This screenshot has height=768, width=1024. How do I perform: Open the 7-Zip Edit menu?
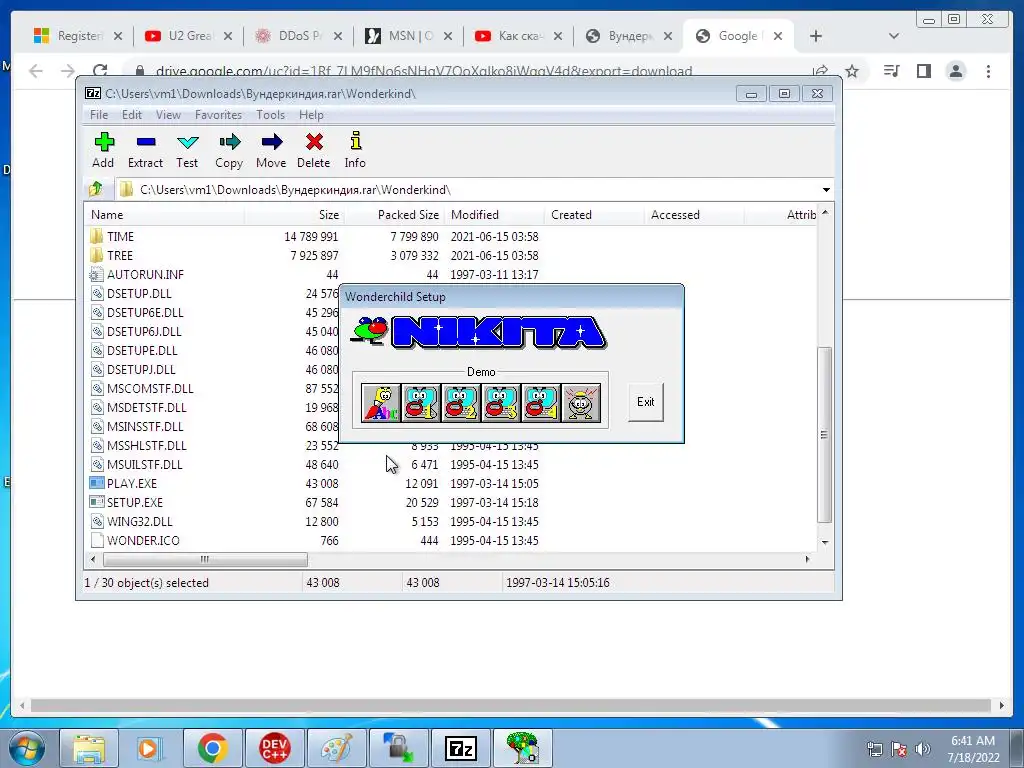click(132, 115)
